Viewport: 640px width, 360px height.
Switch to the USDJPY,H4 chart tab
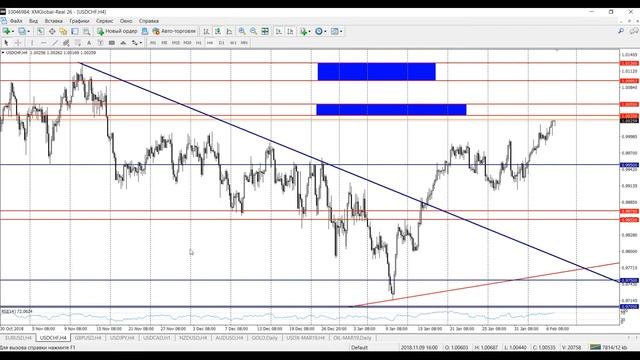click(122, 338)
